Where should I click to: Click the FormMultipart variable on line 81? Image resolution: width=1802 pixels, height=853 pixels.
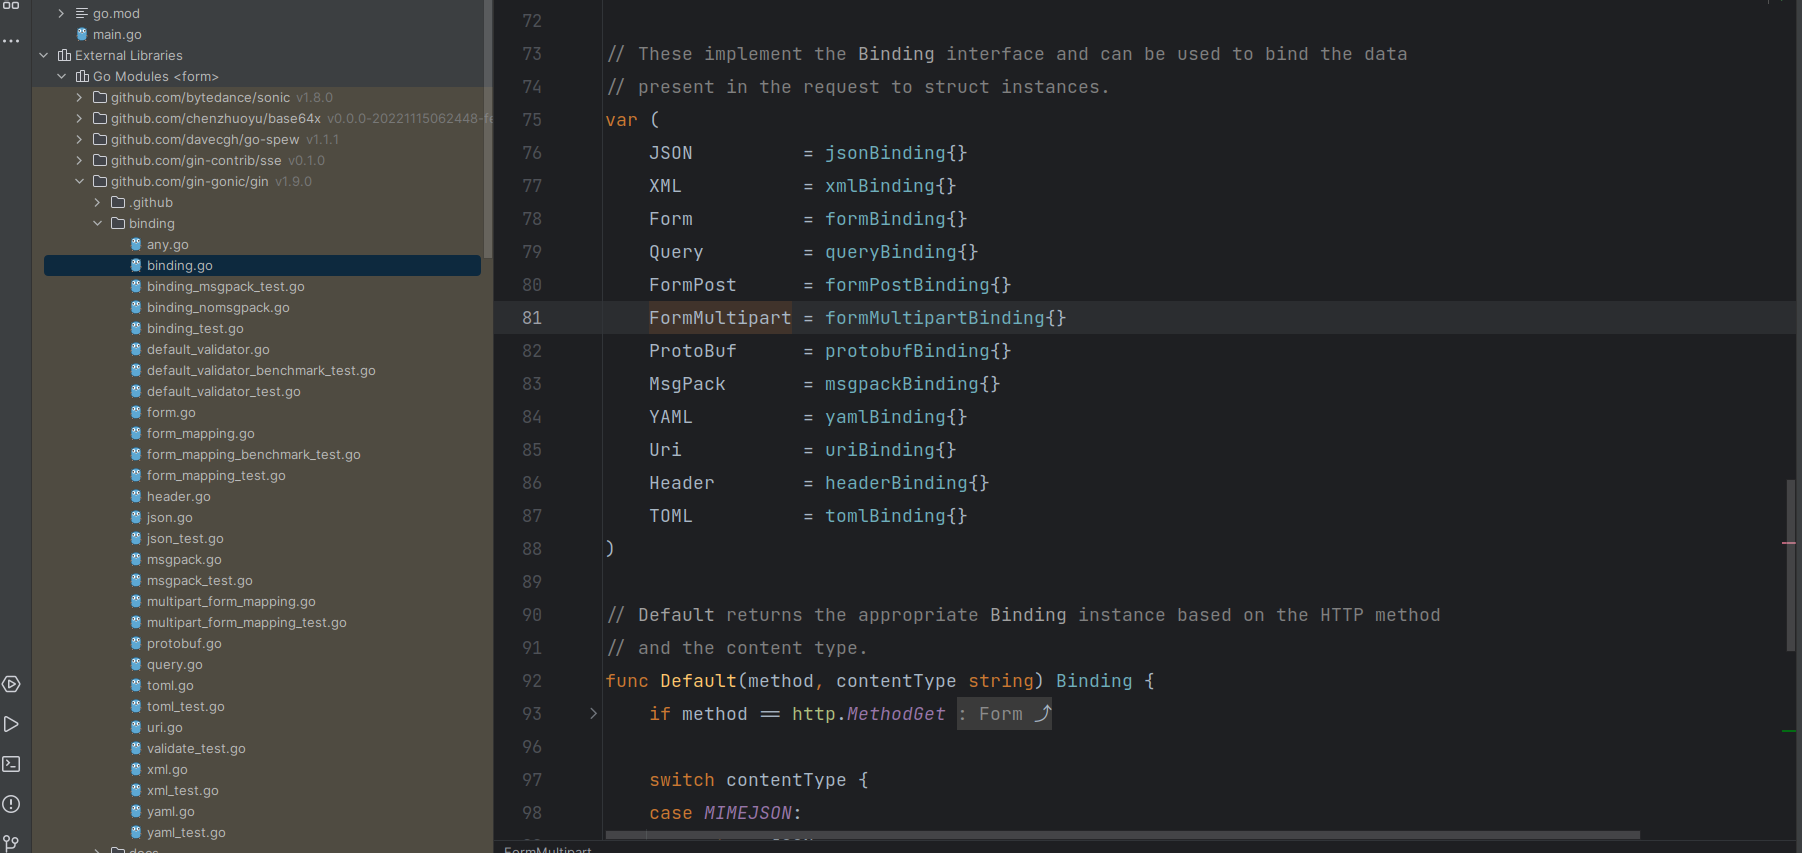(x=720, y=318)
